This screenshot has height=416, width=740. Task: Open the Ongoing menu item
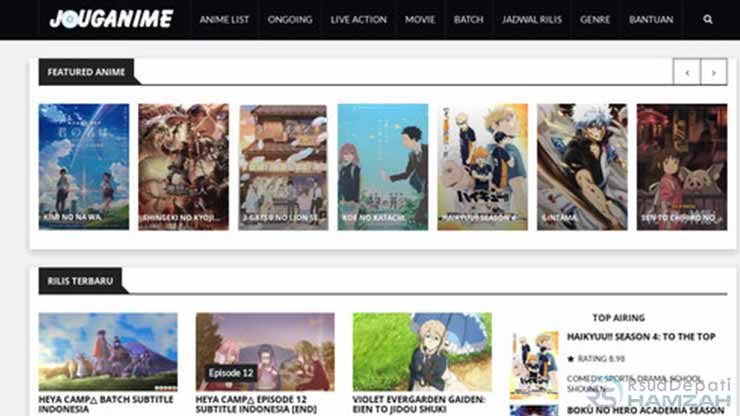(290, 19)
